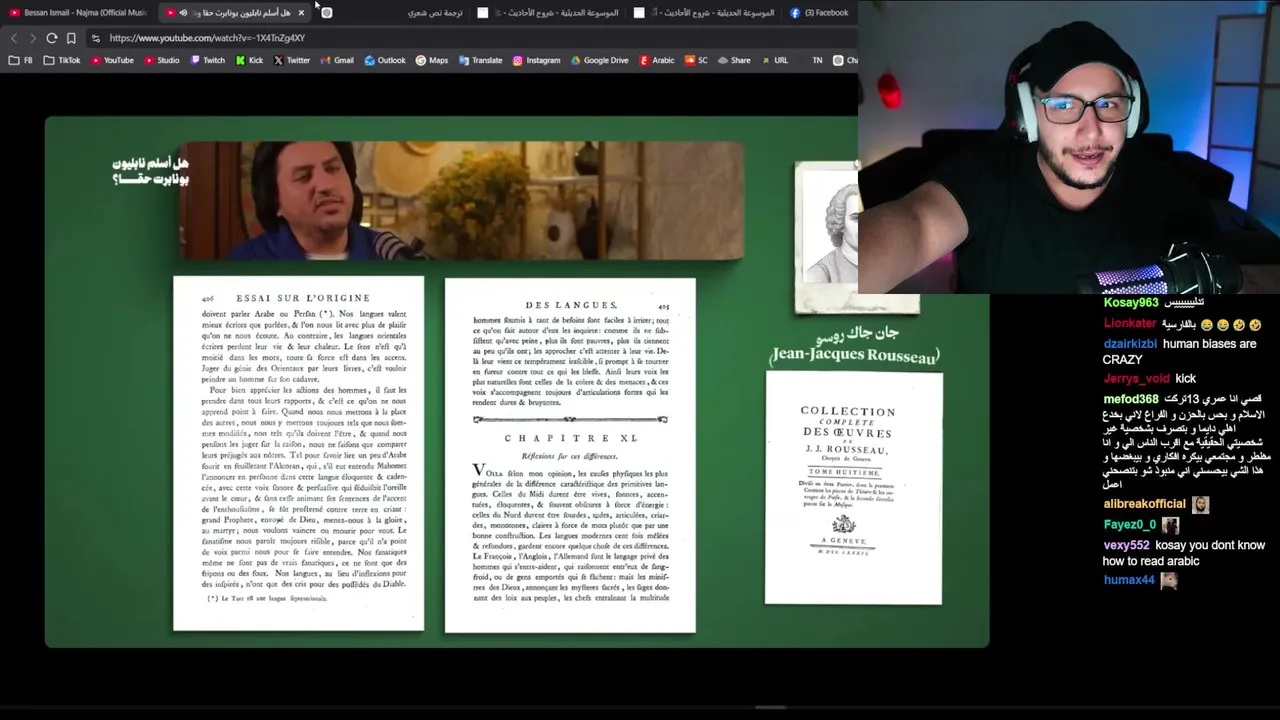Open TN bookmark

pyautogui.click(x=817, y=60)
